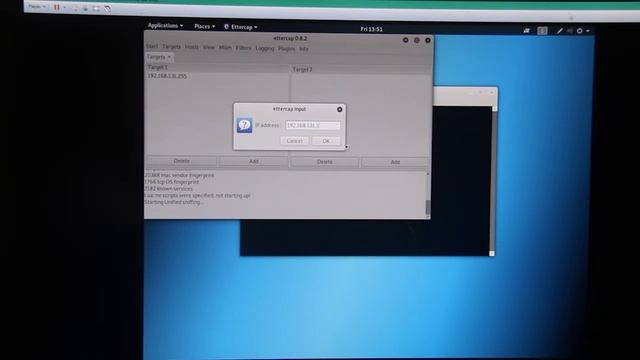Image resolution: width=640 pixels, height=360 pixels.
Task: Expand the system menu arrow in top panel
Action: click(x=588, y=31)
